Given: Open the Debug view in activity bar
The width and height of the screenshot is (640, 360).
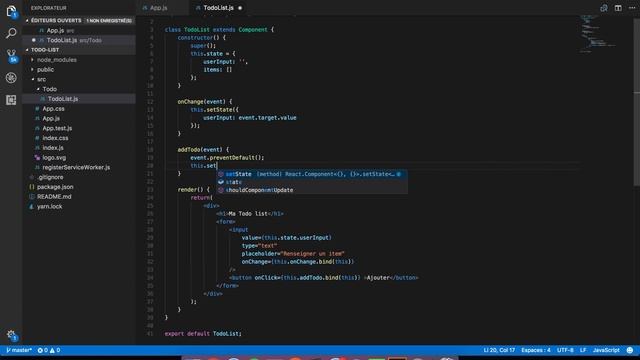Looking at the screenshot, I should coord(11,78).
